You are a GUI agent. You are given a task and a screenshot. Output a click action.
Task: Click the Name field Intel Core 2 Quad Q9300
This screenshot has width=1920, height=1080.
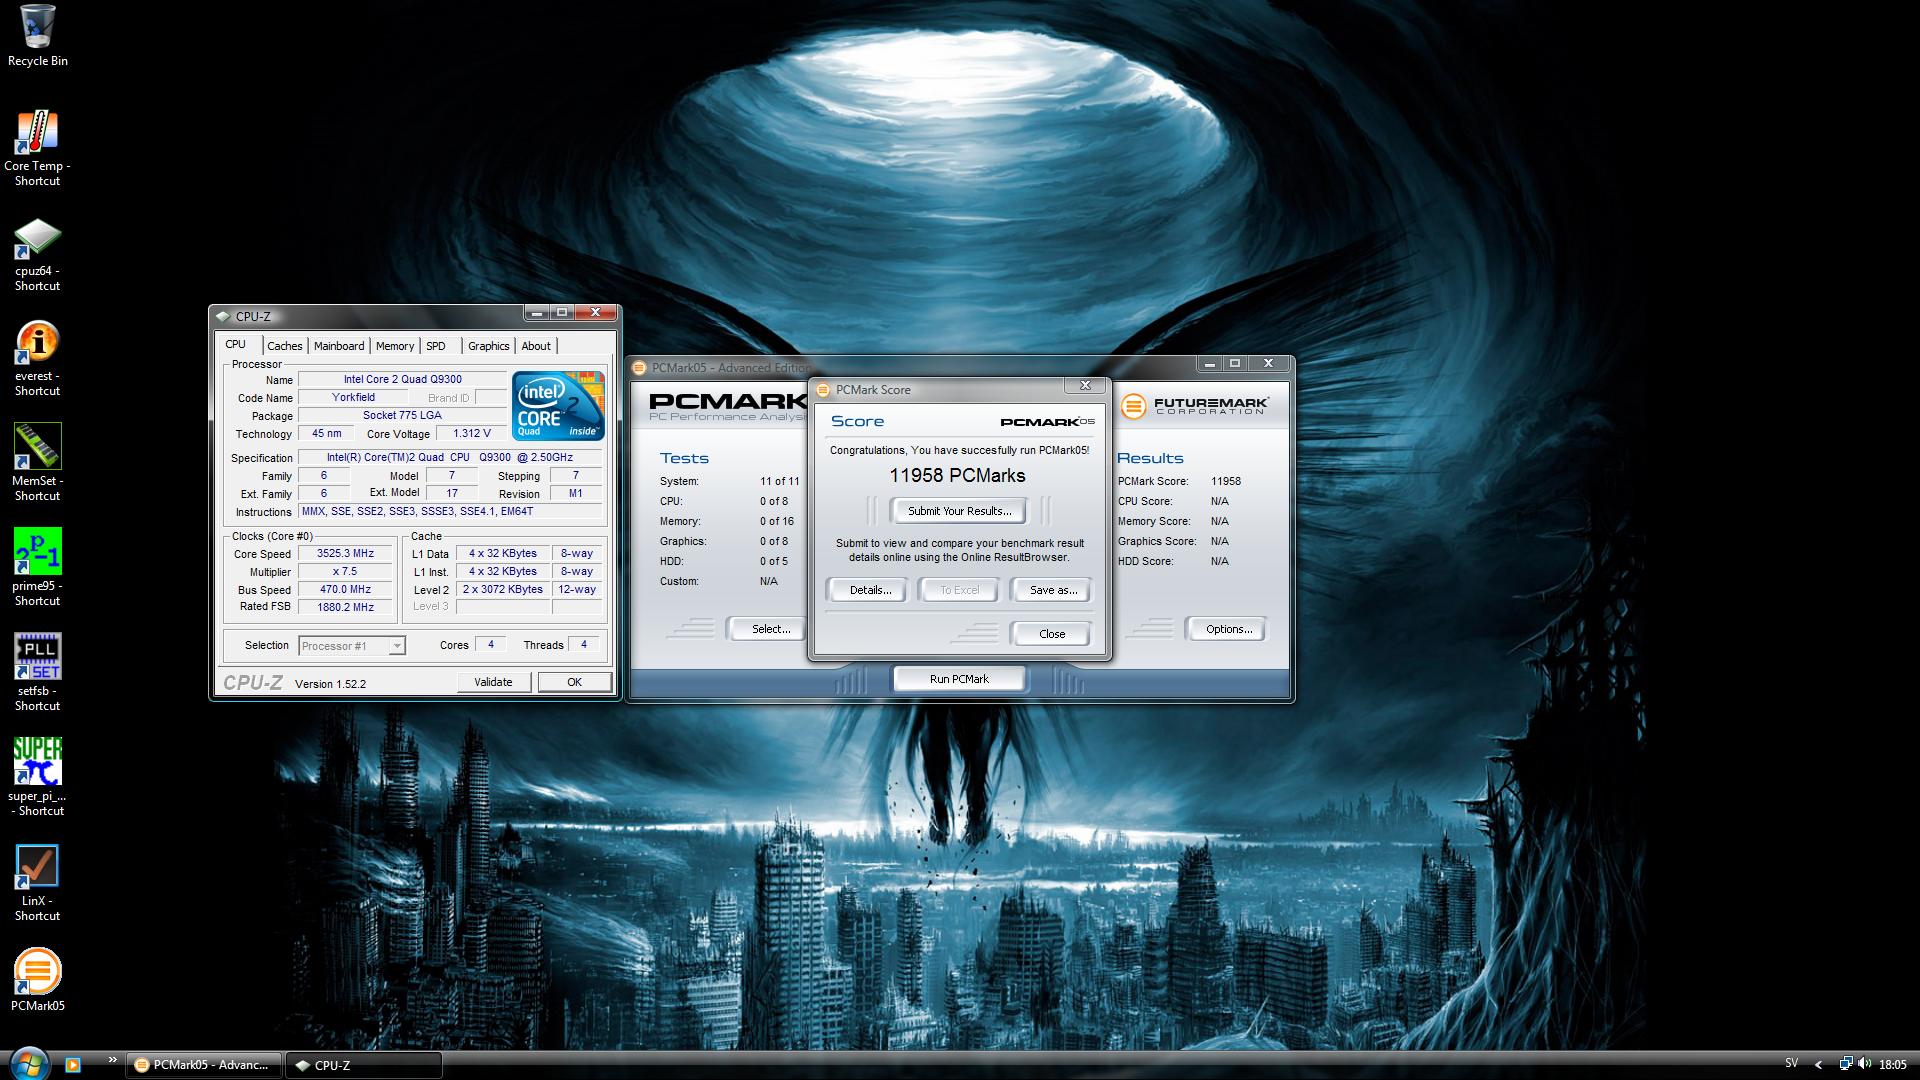[x=402, y=379]
